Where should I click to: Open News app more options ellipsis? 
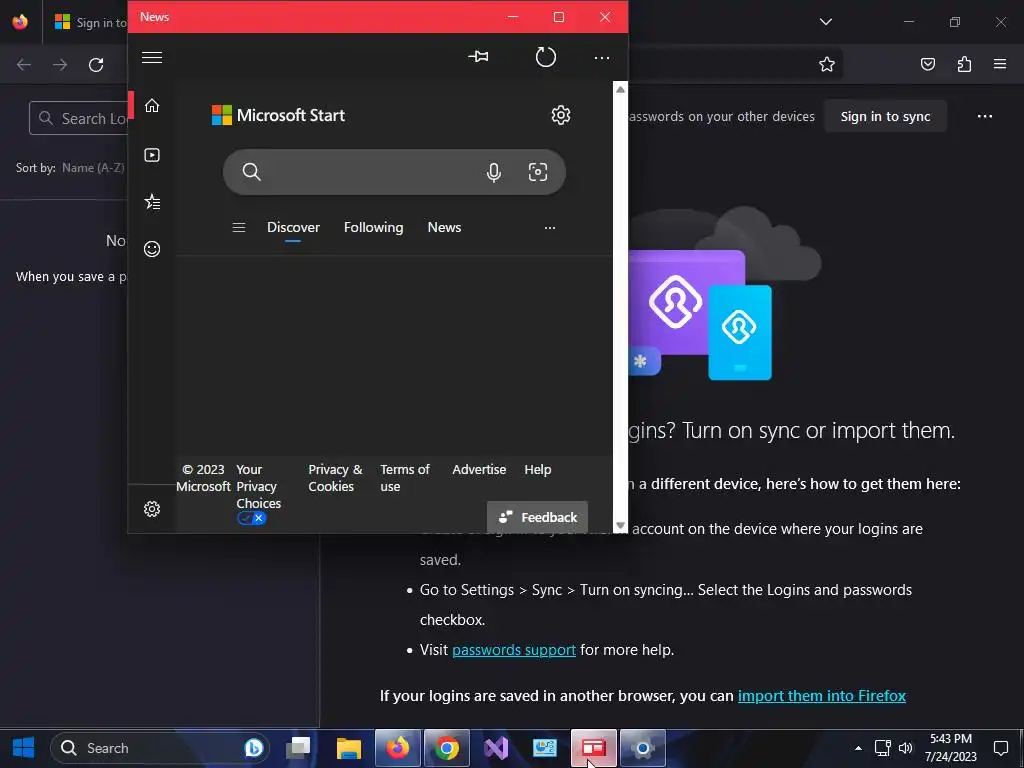click(x=601, y=57)
